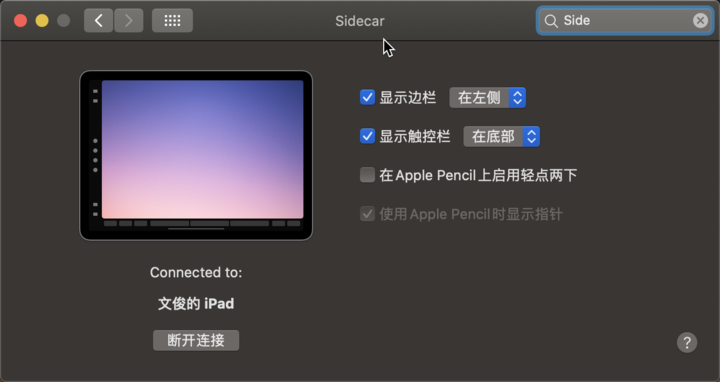The image size is (720, 382).
Task: Click the touch bar strip in iPad preview
Action: click(202, 224)
